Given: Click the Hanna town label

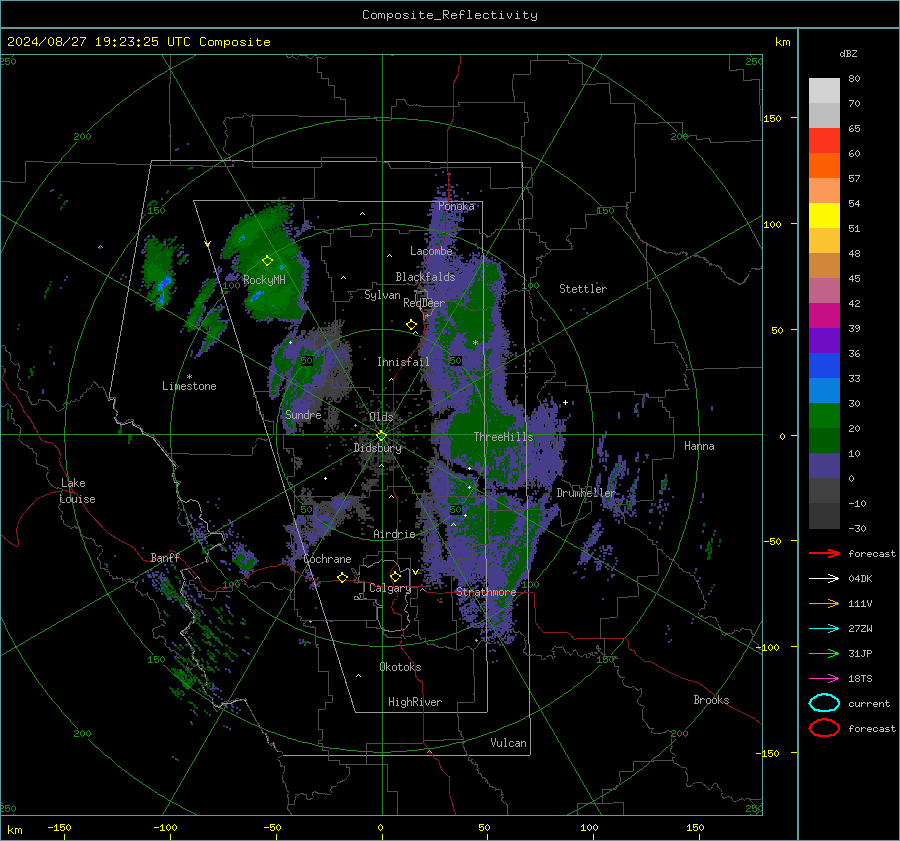Looking at the screenshot, I should click(x=699, y=446).
